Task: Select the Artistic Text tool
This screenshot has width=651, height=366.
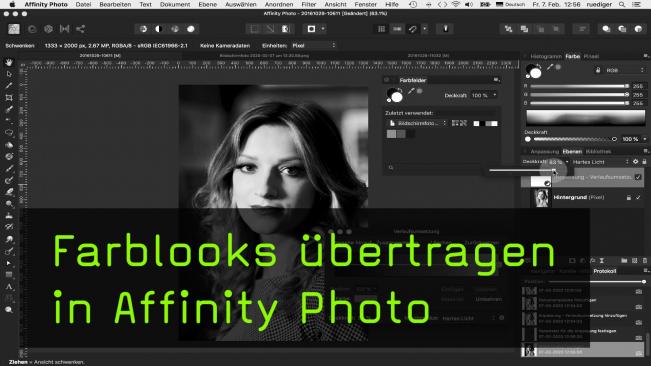Action: (x=9, y=286)
